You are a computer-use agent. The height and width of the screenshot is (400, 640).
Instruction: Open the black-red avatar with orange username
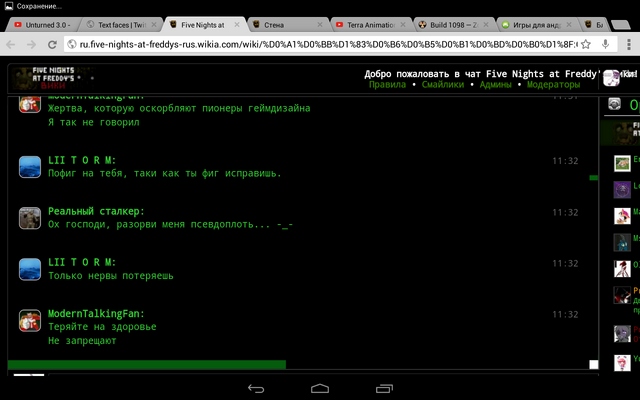(622, 295)
